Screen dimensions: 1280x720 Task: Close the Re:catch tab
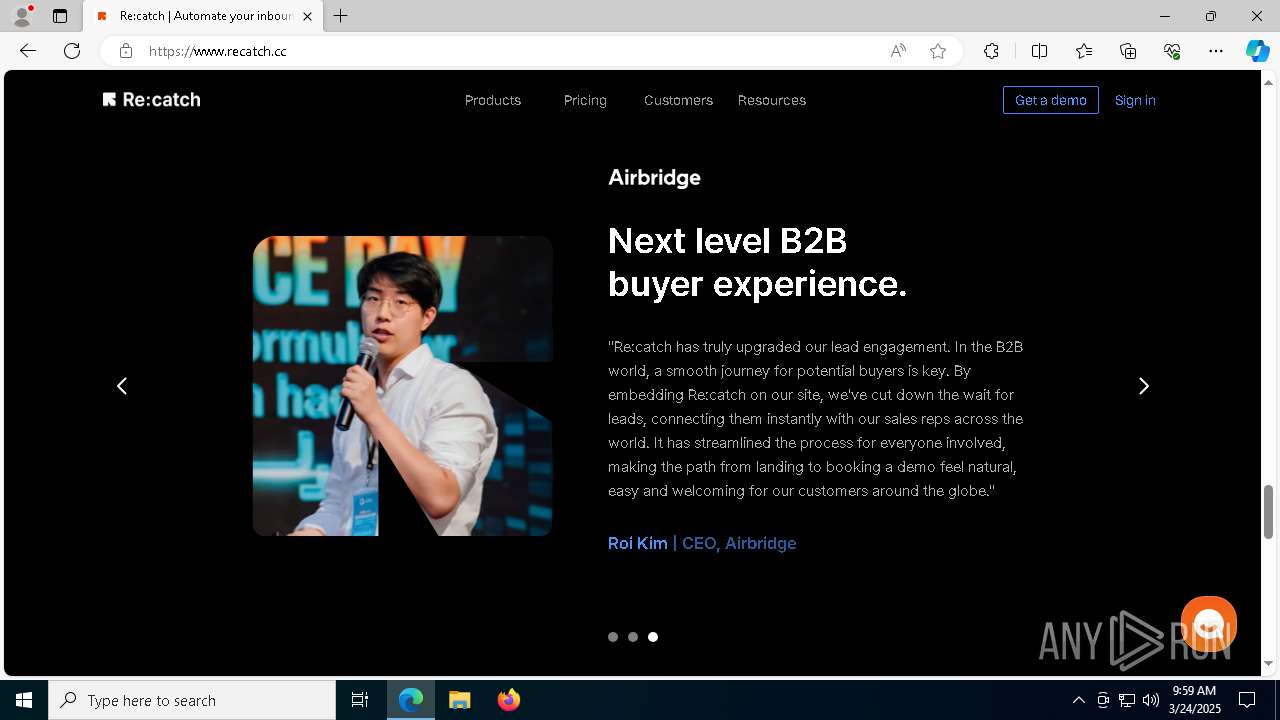coord(308,16)
